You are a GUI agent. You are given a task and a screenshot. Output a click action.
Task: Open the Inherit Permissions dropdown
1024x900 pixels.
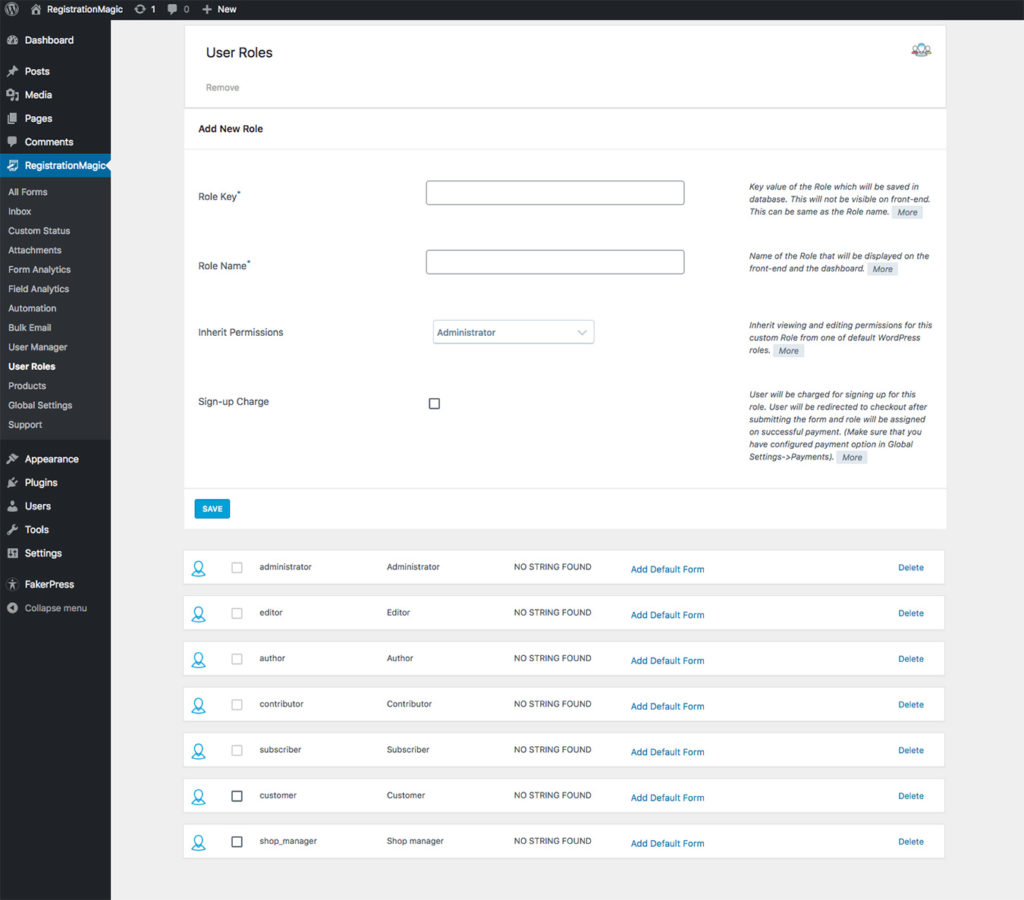[513, 332]
